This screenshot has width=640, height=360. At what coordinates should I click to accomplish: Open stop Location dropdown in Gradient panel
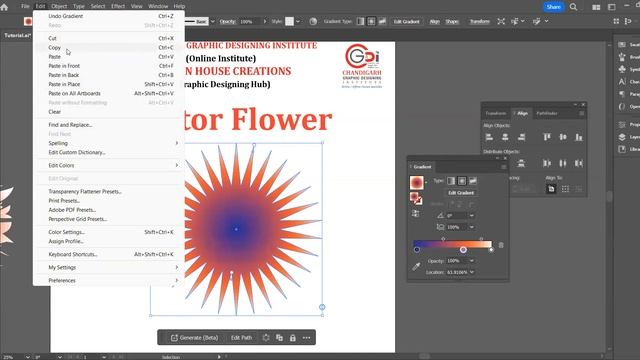coord(472,272)
